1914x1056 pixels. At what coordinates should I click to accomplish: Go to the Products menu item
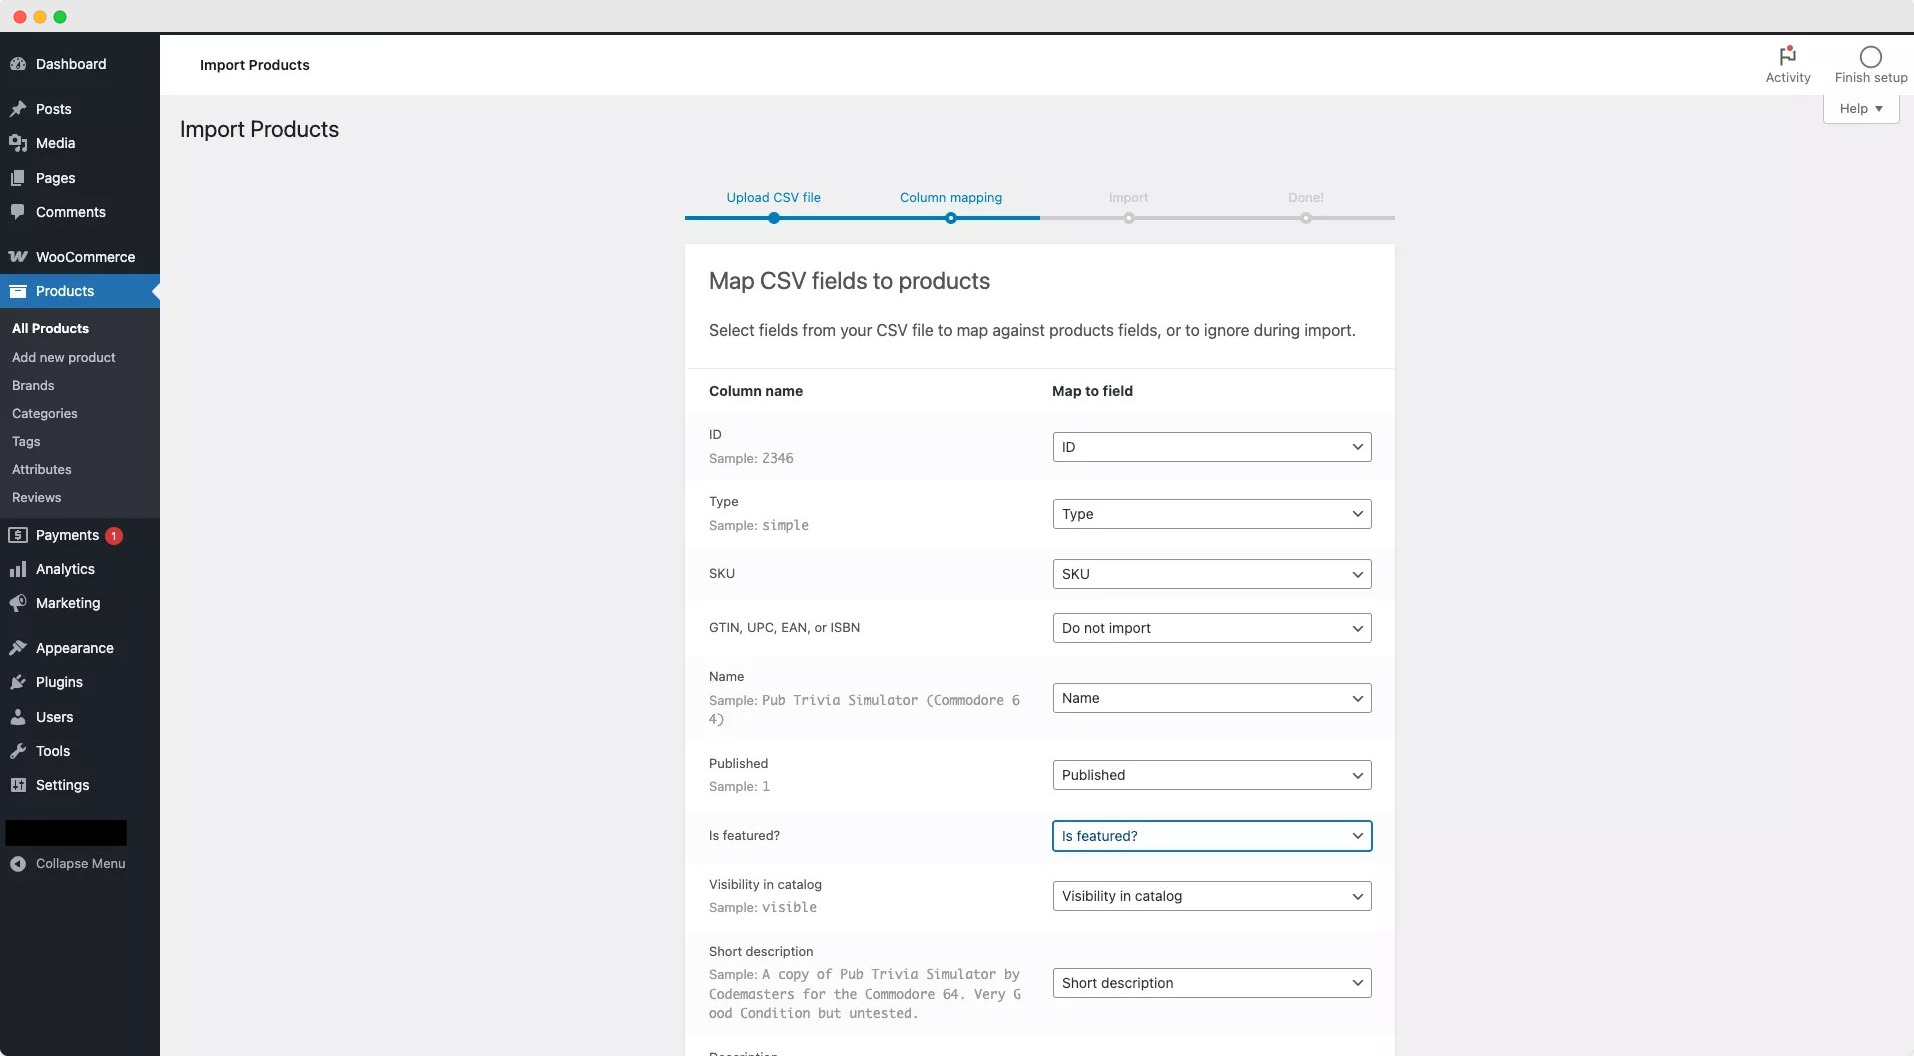pos(66,291)
